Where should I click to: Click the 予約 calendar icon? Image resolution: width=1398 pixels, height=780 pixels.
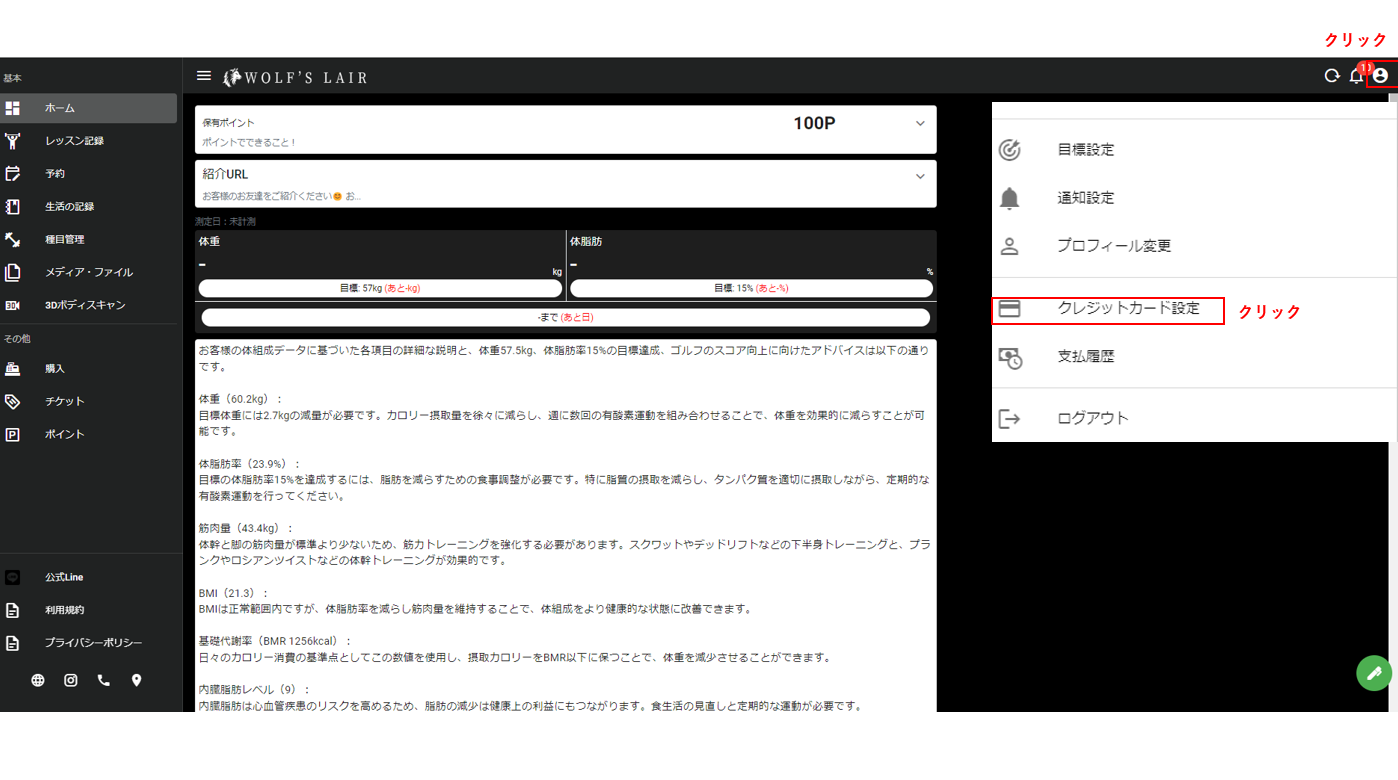tap(13, 174)
